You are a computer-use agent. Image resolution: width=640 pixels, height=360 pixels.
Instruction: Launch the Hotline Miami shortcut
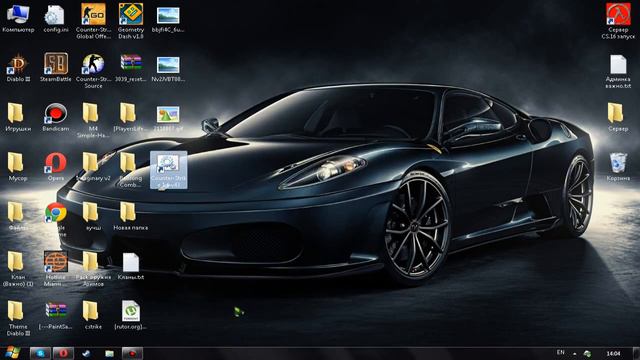pyautogui.click(x=56, y=269)
